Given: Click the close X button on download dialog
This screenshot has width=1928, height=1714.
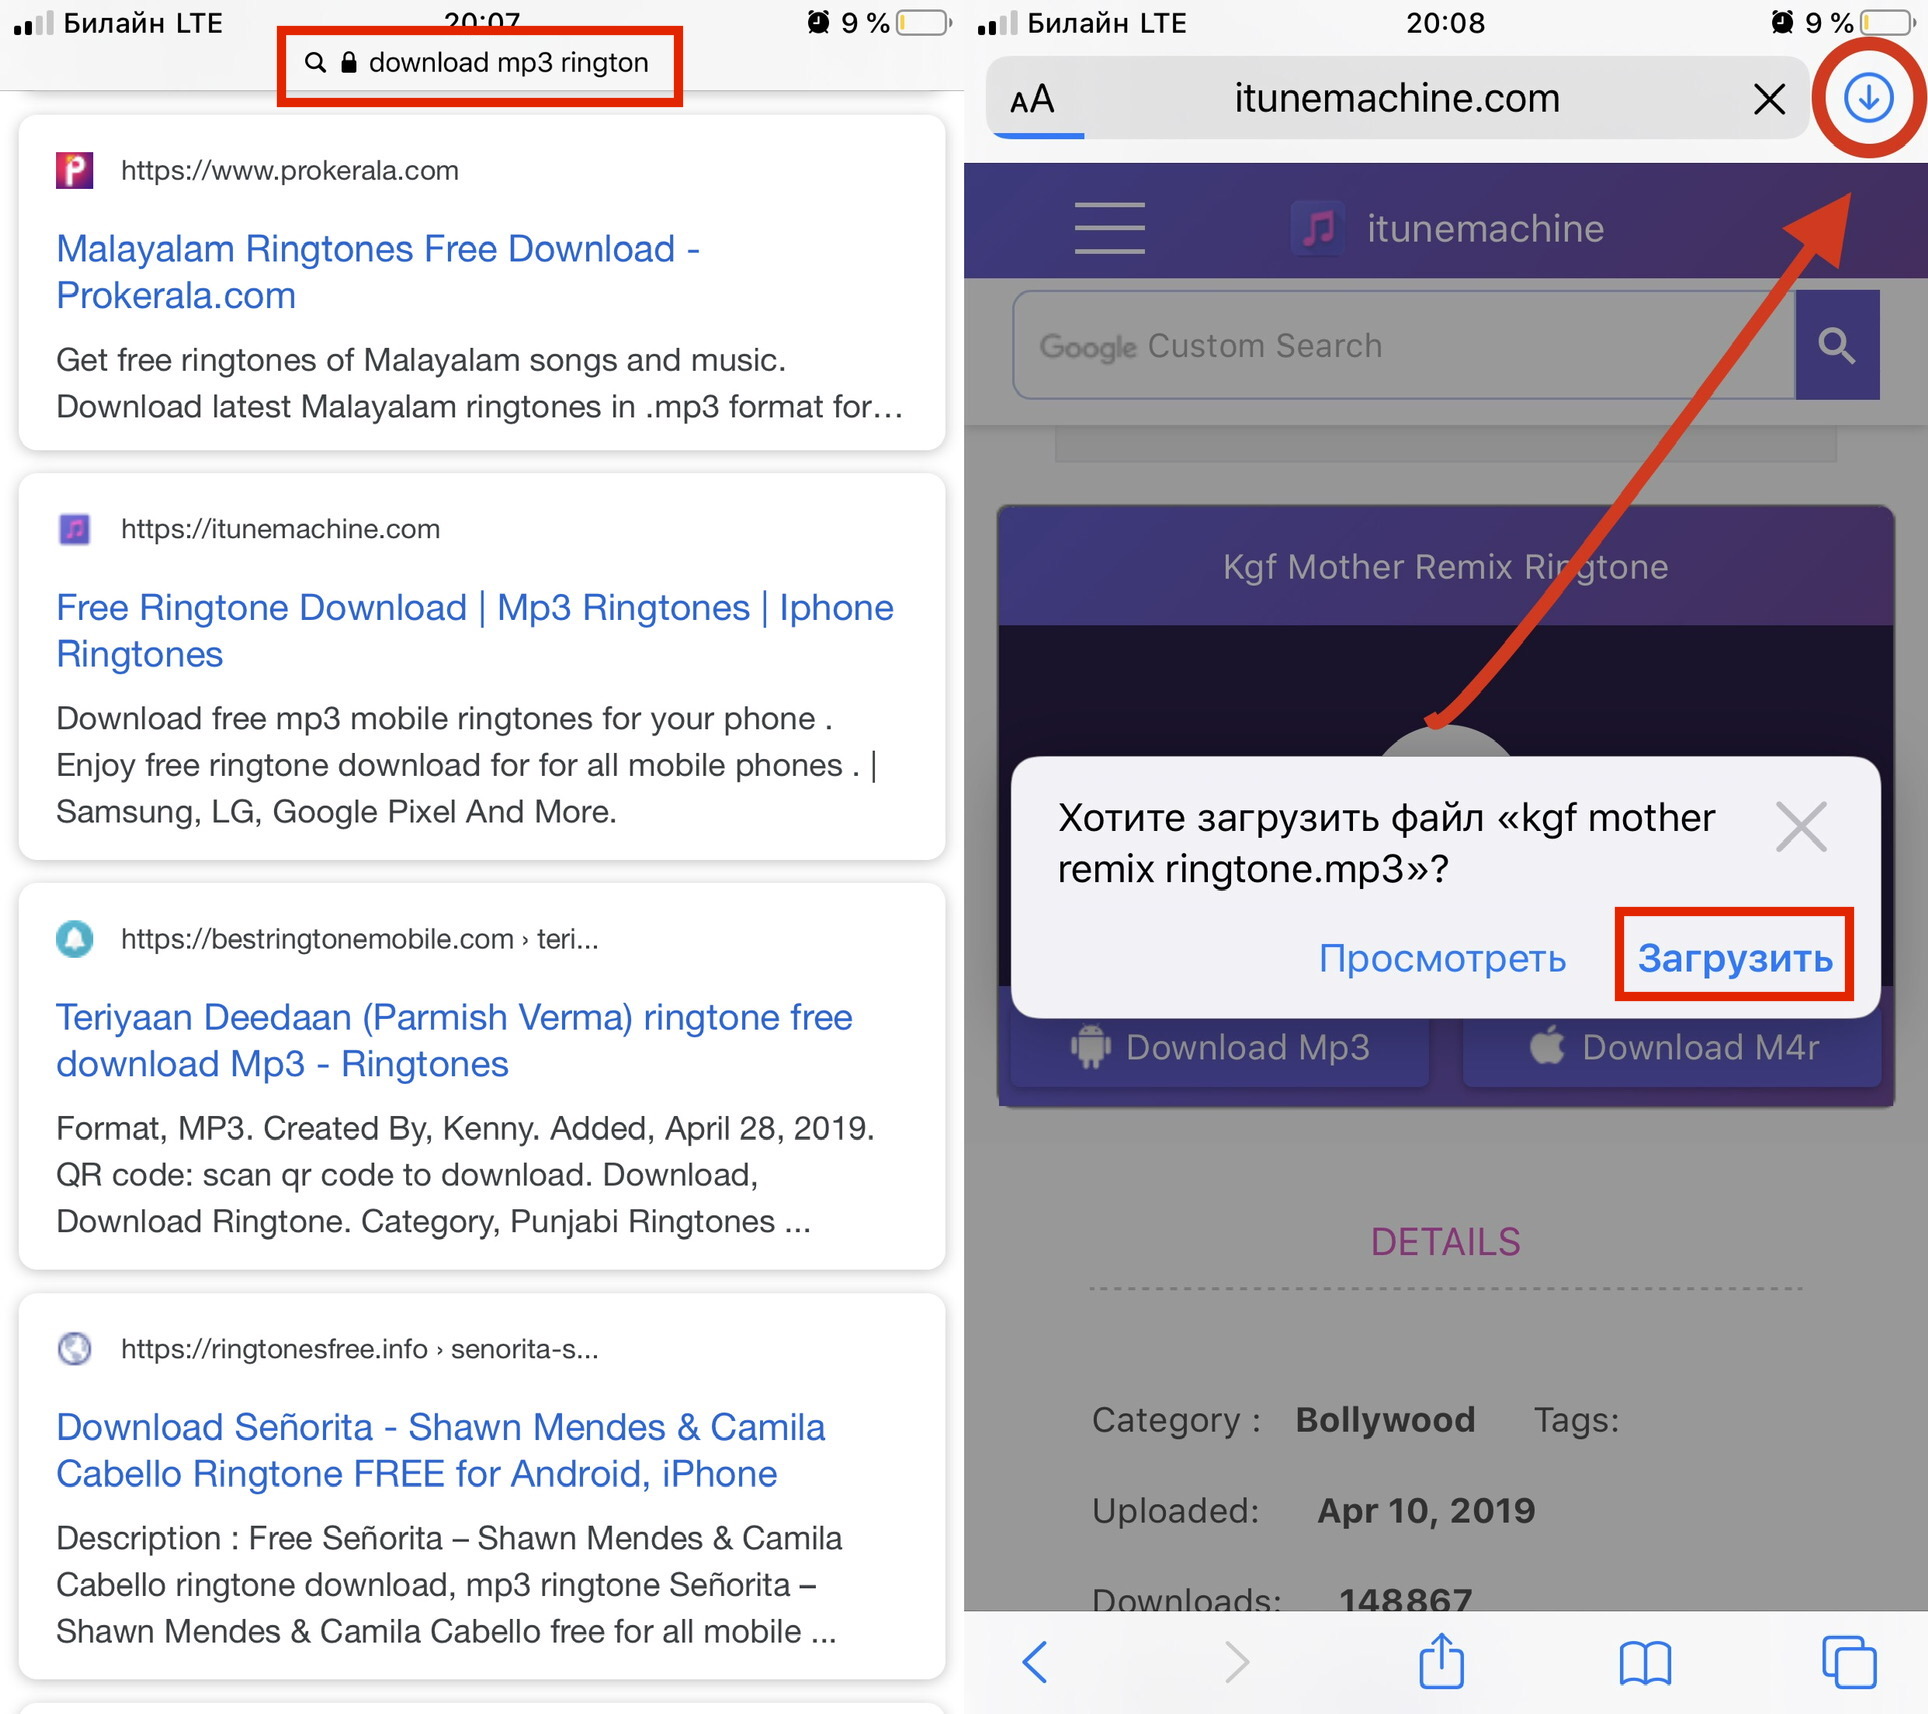Looking at the screenshot, I should 1802,827.
